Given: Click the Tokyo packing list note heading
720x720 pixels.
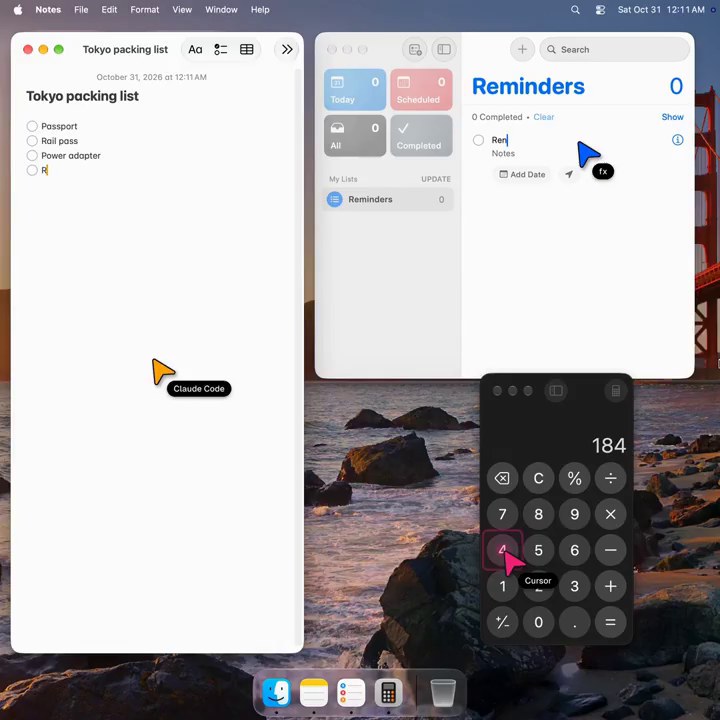Looking at the screenshot, I should (82, 96).
